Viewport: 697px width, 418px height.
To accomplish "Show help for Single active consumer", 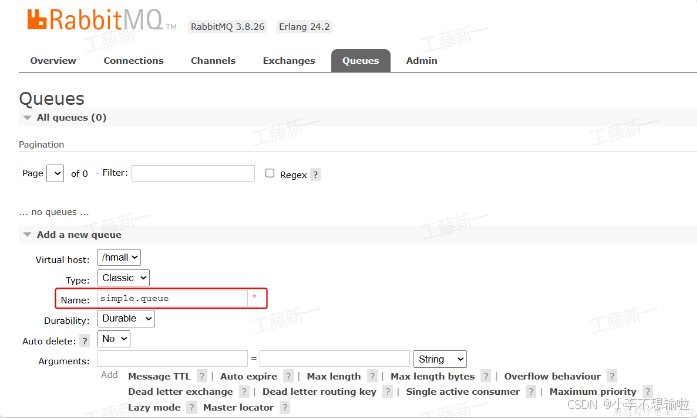I will click(531, 392).
